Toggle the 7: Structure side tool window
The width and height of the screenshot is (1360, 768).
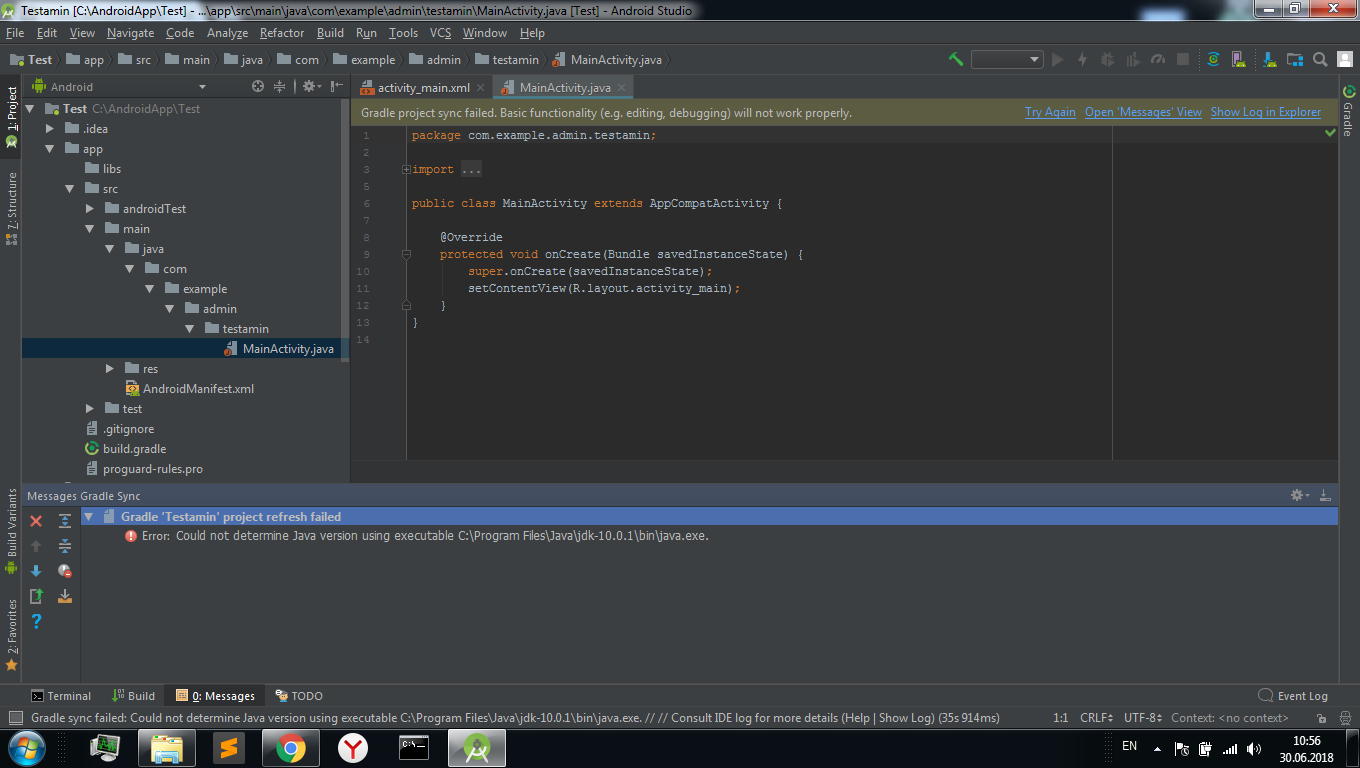[11, 208]
